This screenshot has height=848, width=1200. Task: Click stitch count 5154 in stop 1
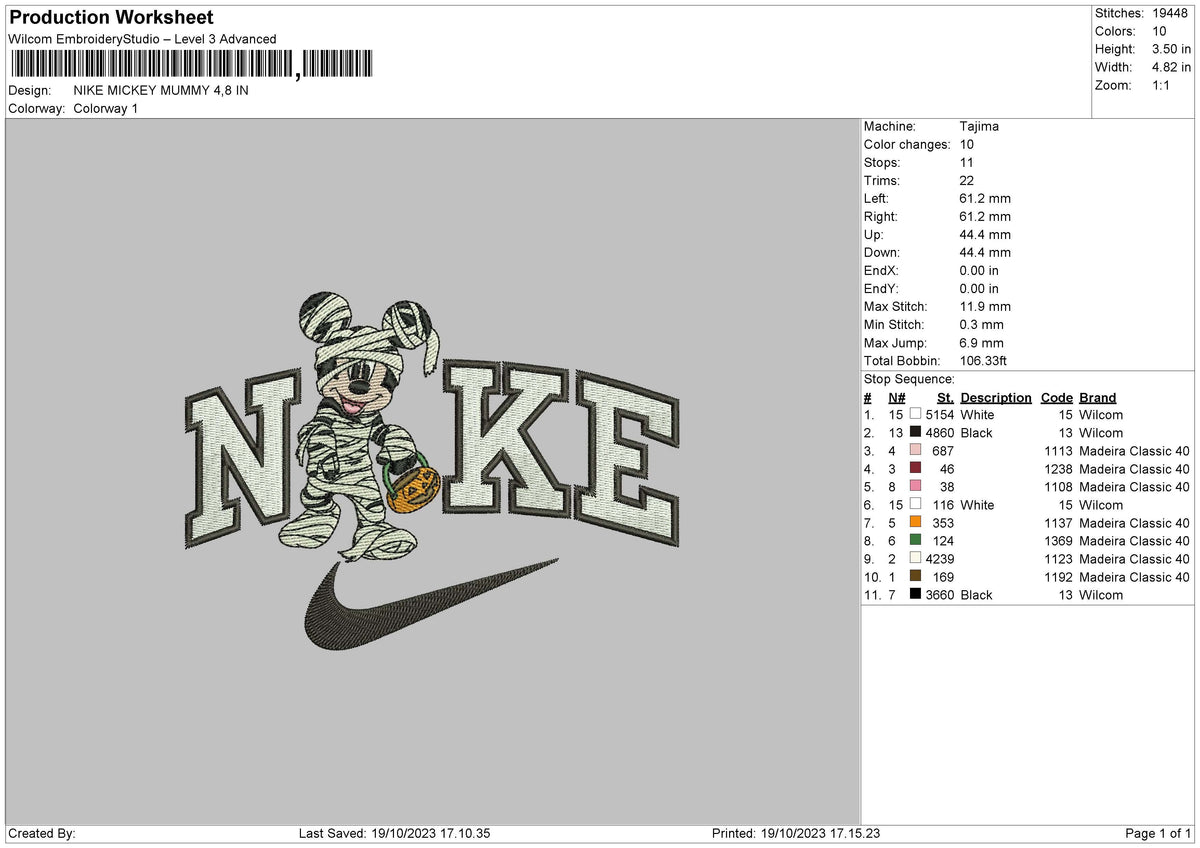point(940,414)
